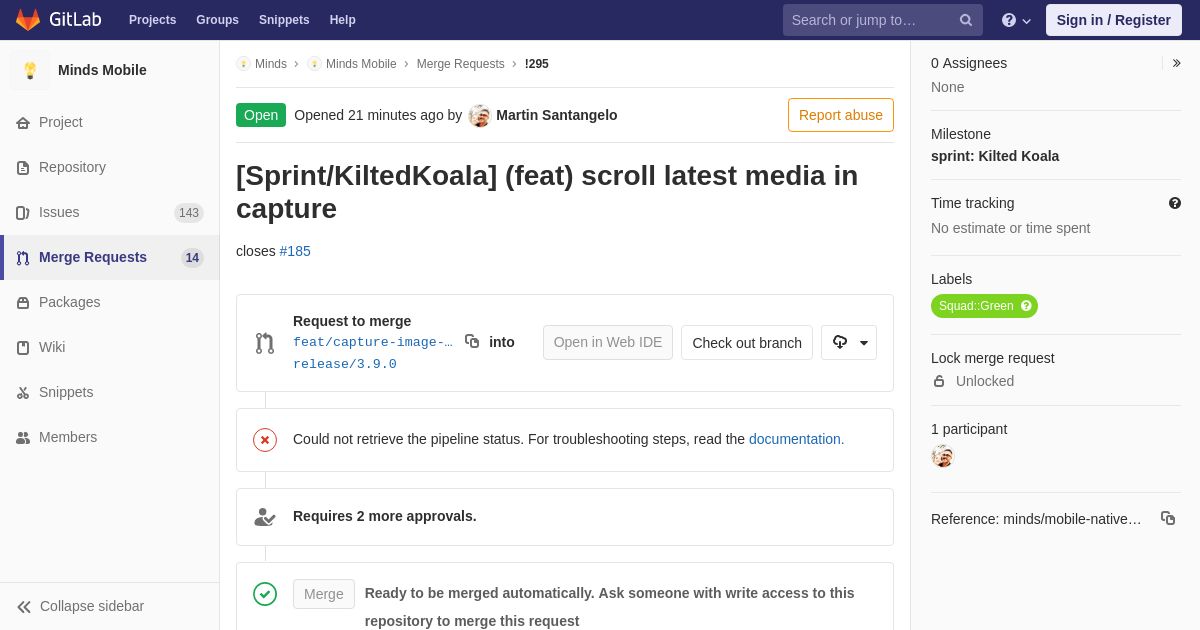
Task: Copy the source branch name
Action: pyautogui.click(x=472, y=342)
